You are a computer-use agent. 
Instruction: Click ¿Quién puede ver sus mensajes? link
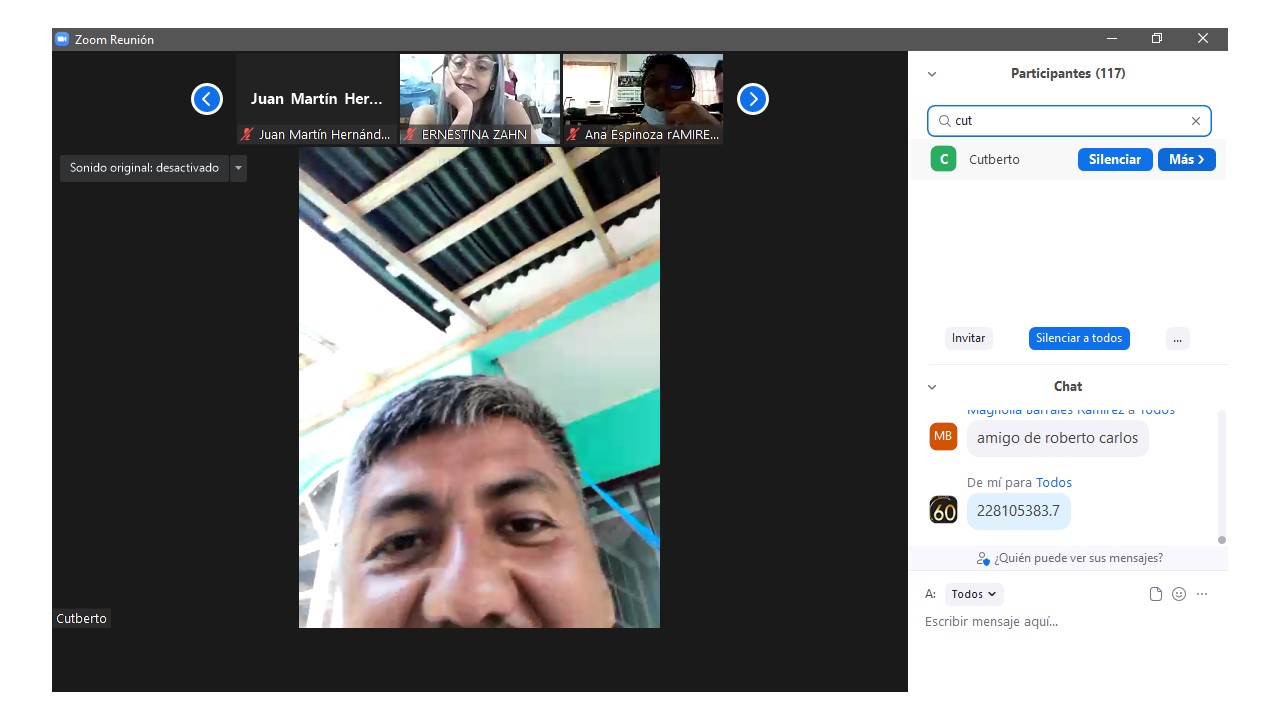pos(1070,558)
